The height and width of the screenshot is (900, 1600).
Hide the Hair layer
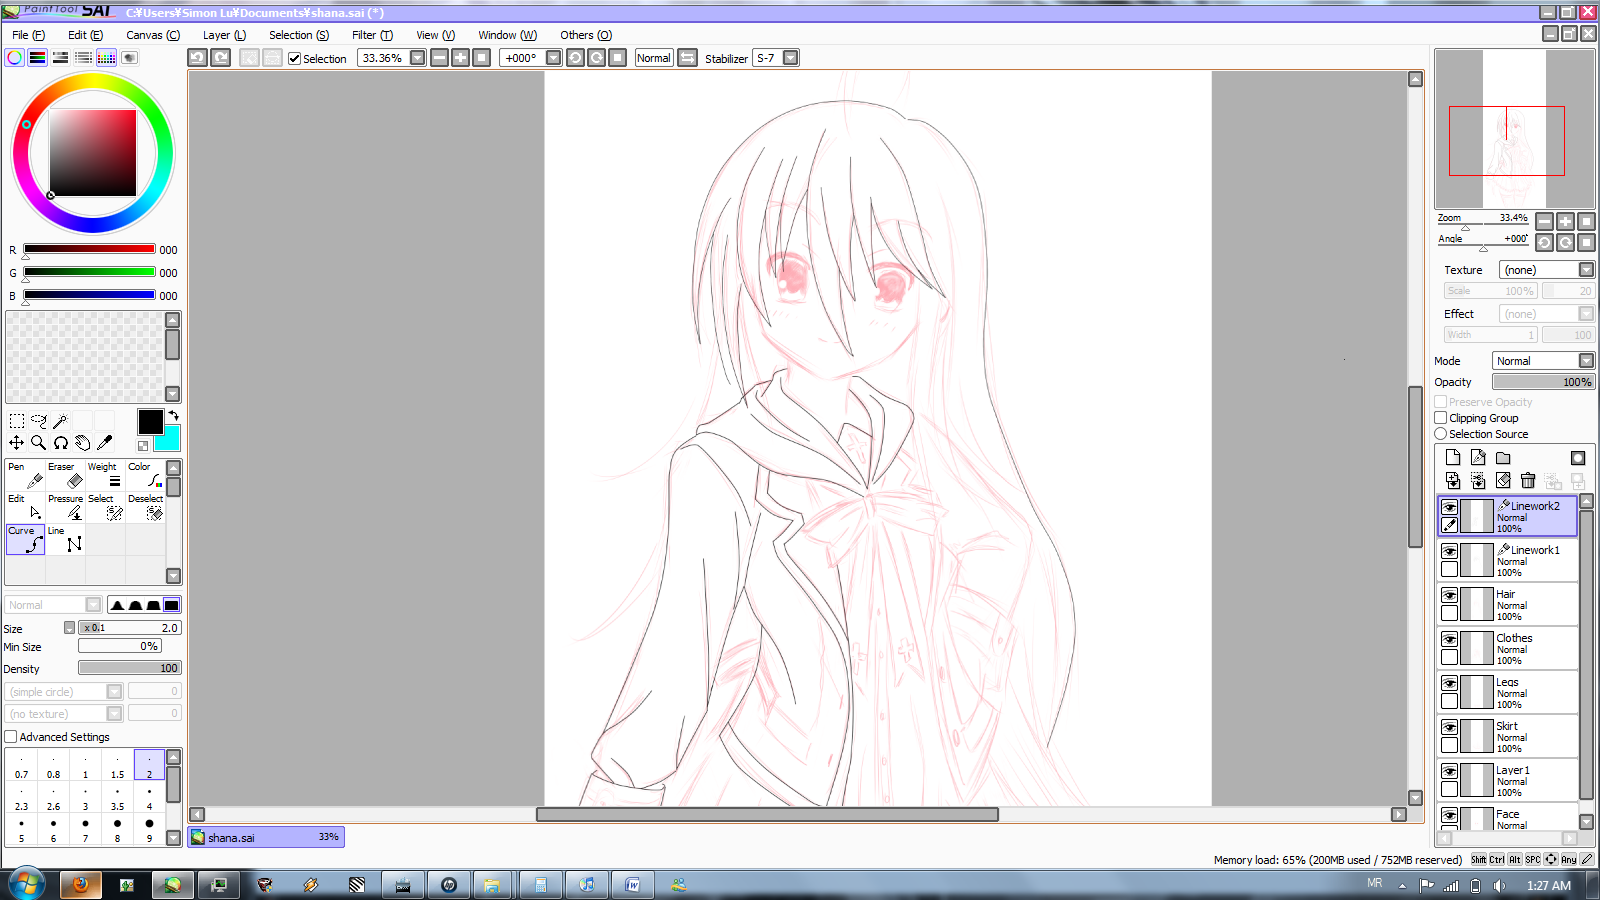1449,595
